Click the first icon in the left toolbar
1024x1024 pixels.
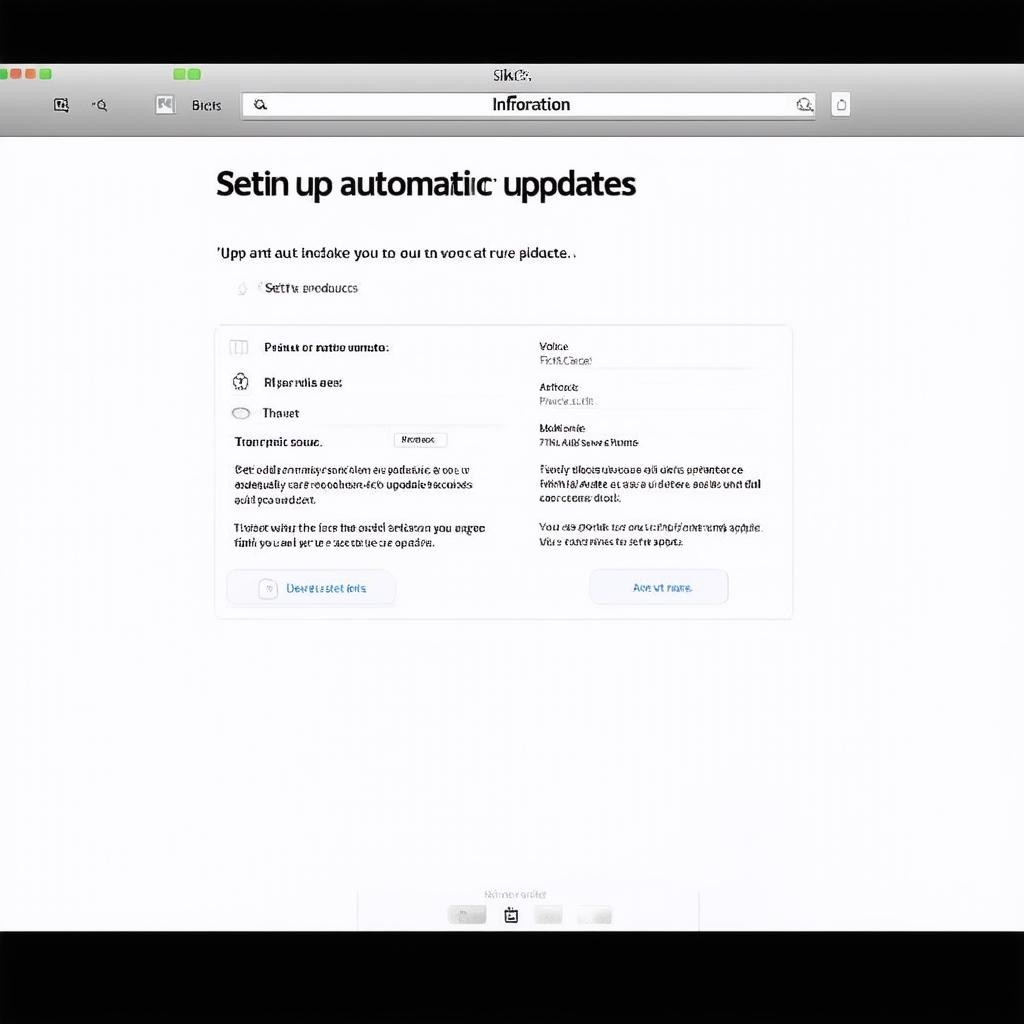point(61,105)
